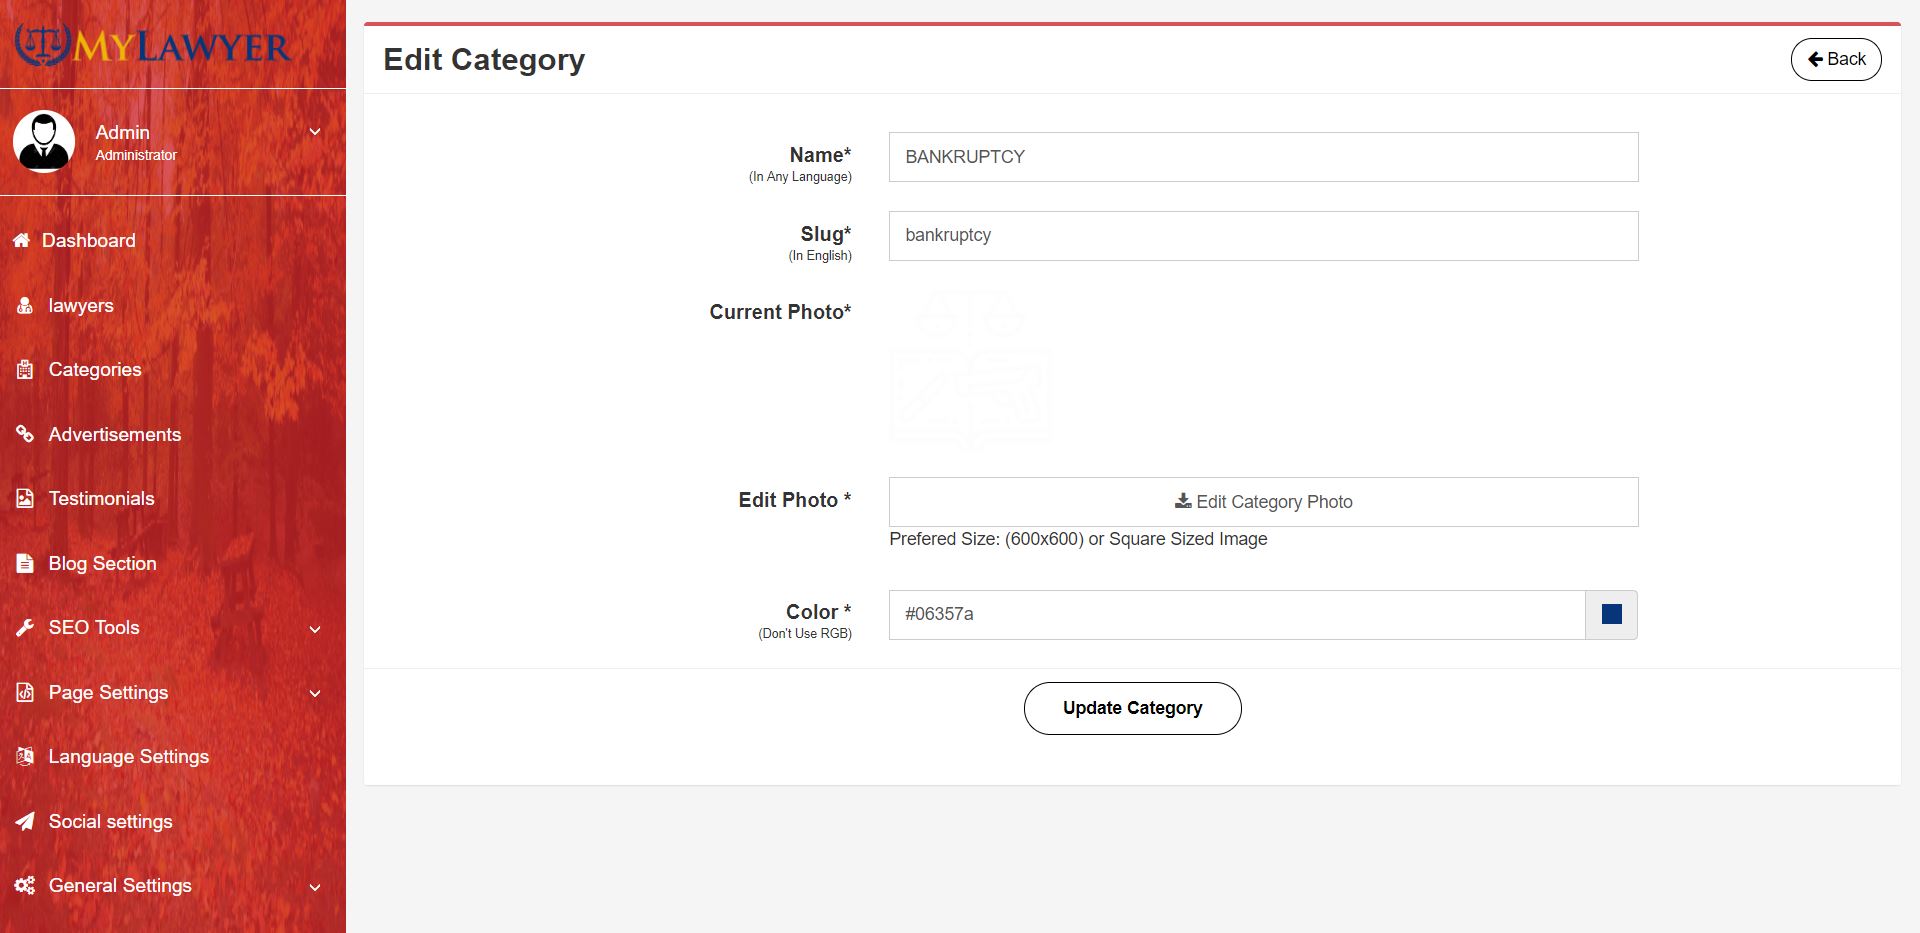The width and height of the screenshot is (1920, 933).
Task: Go back using the Back button
Action: coord(1835,60)
